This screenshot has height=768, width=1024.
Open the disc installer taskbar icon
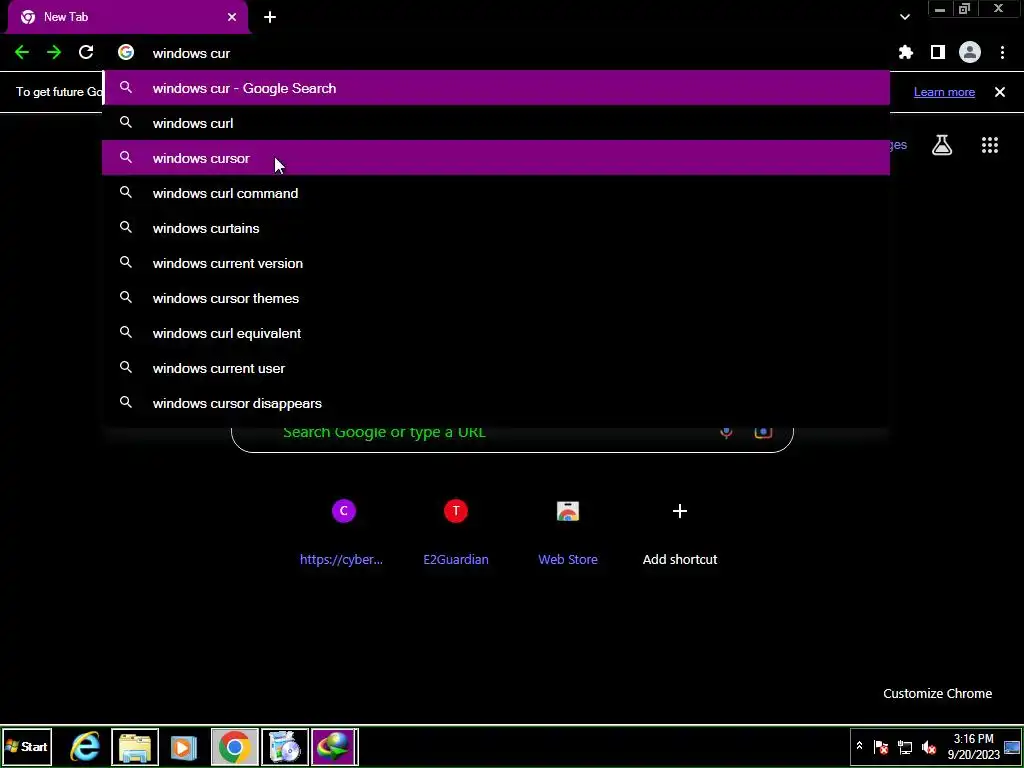tap(285, 746)
